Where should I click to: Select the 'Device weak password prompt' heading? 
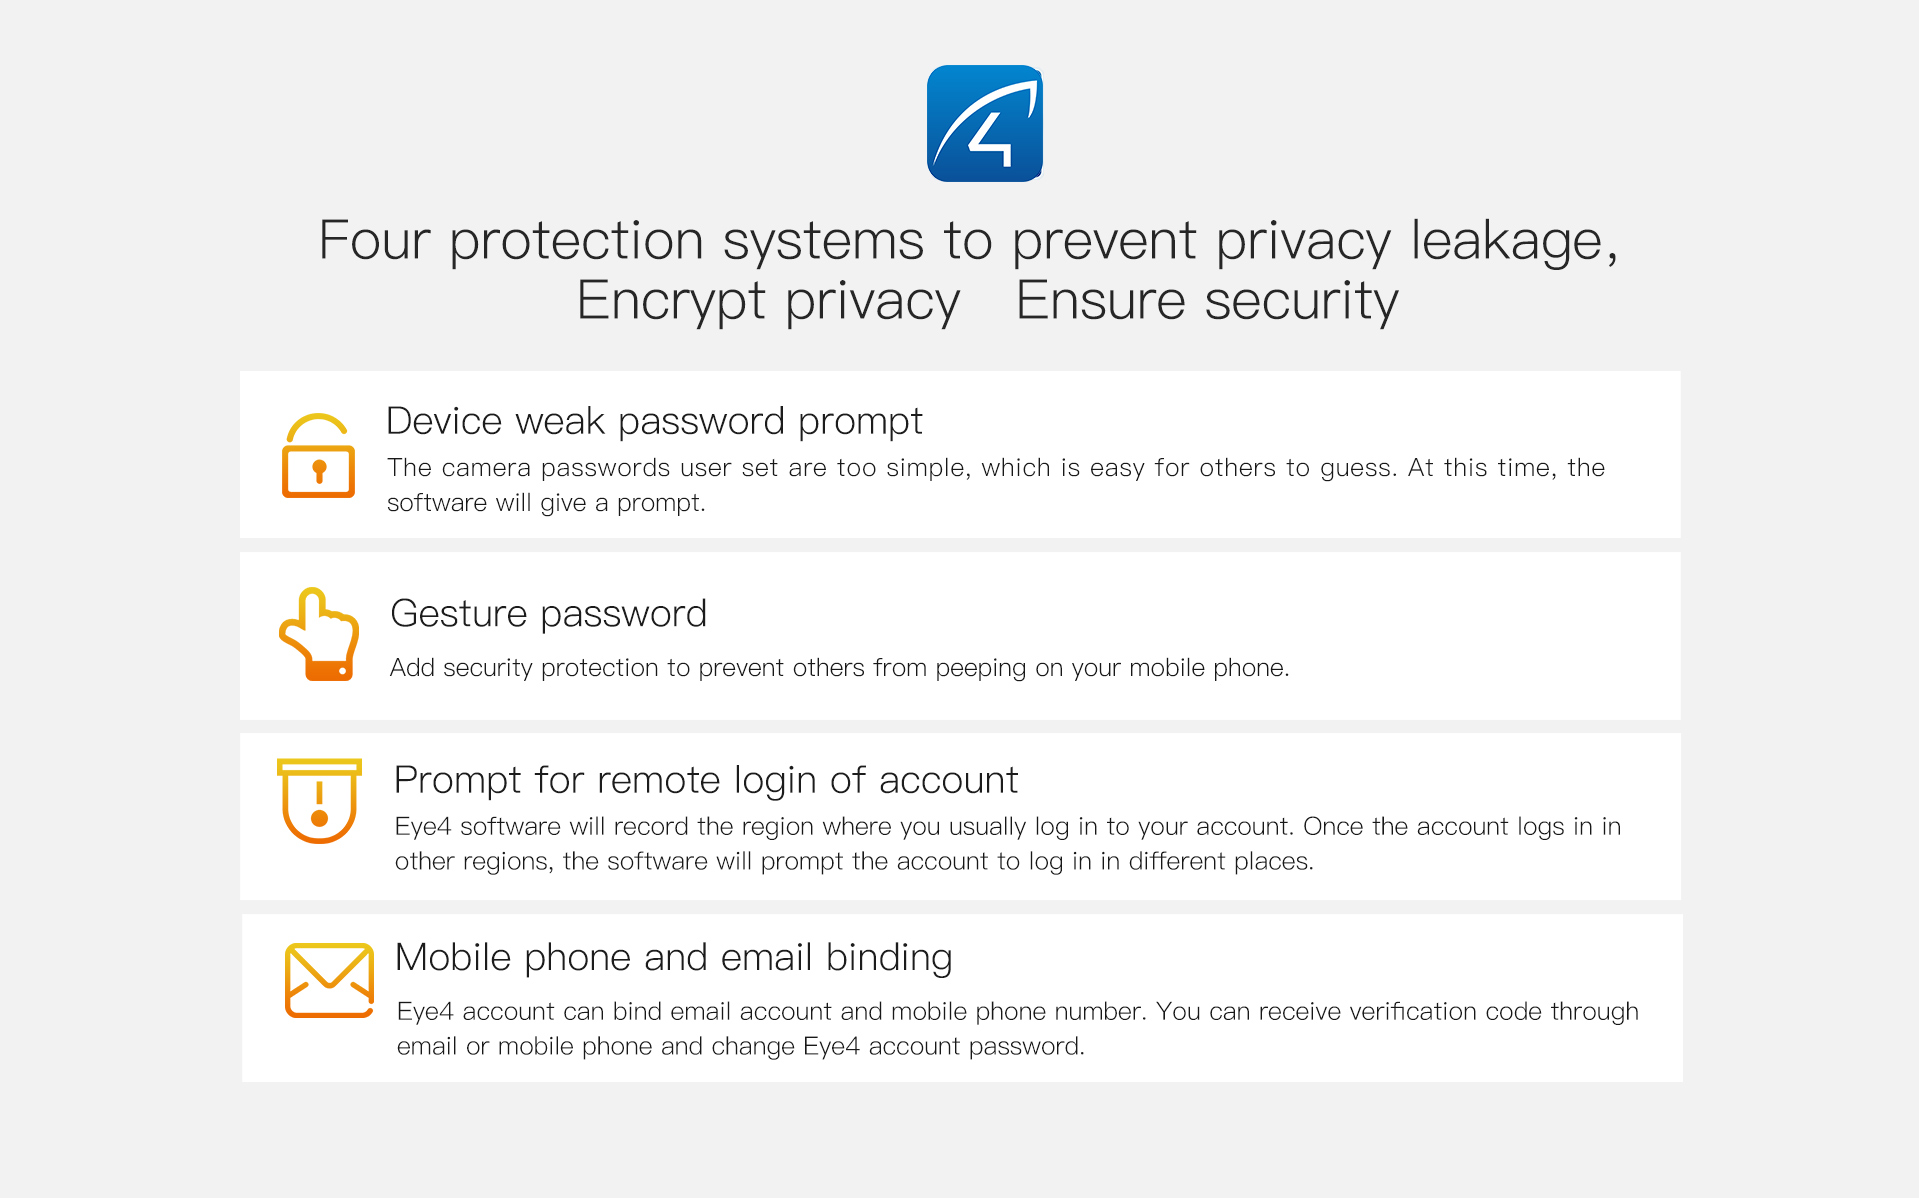tap(654, 422)
